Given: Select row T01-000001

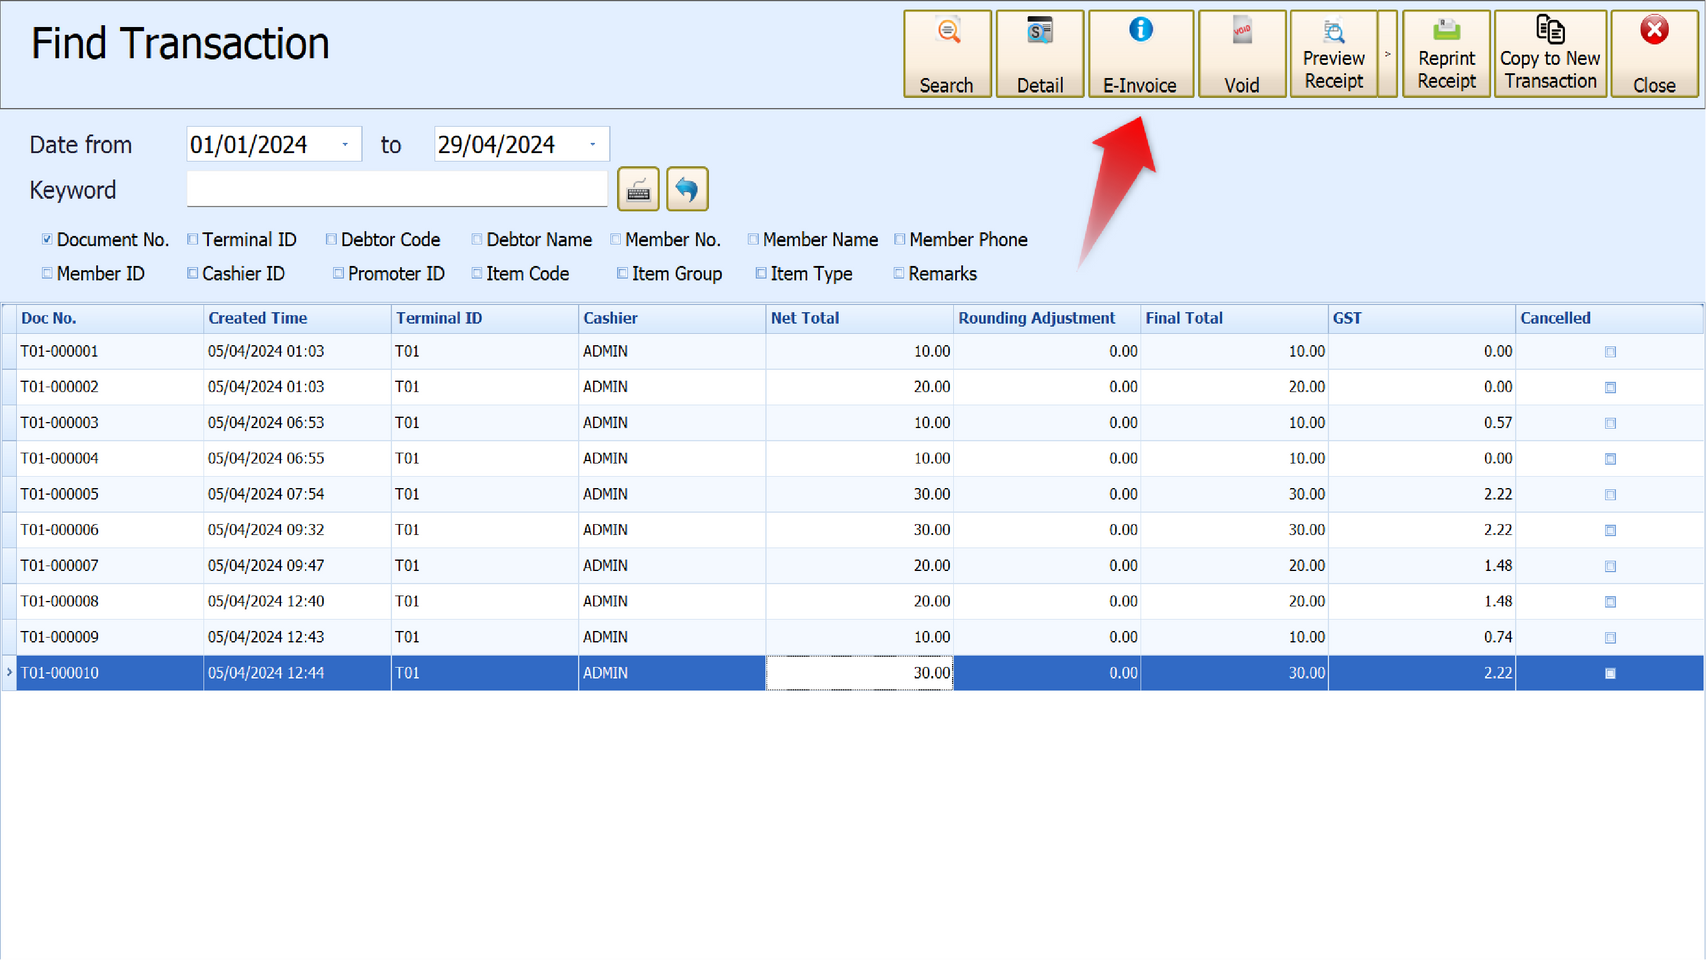Looking at the screenshot, I should pyautogui.click(x=852, y=351).
